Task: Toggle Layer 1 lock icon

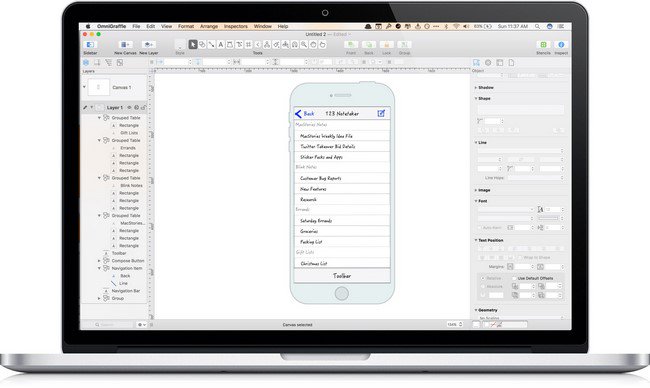Action: [x=143, y=107]
